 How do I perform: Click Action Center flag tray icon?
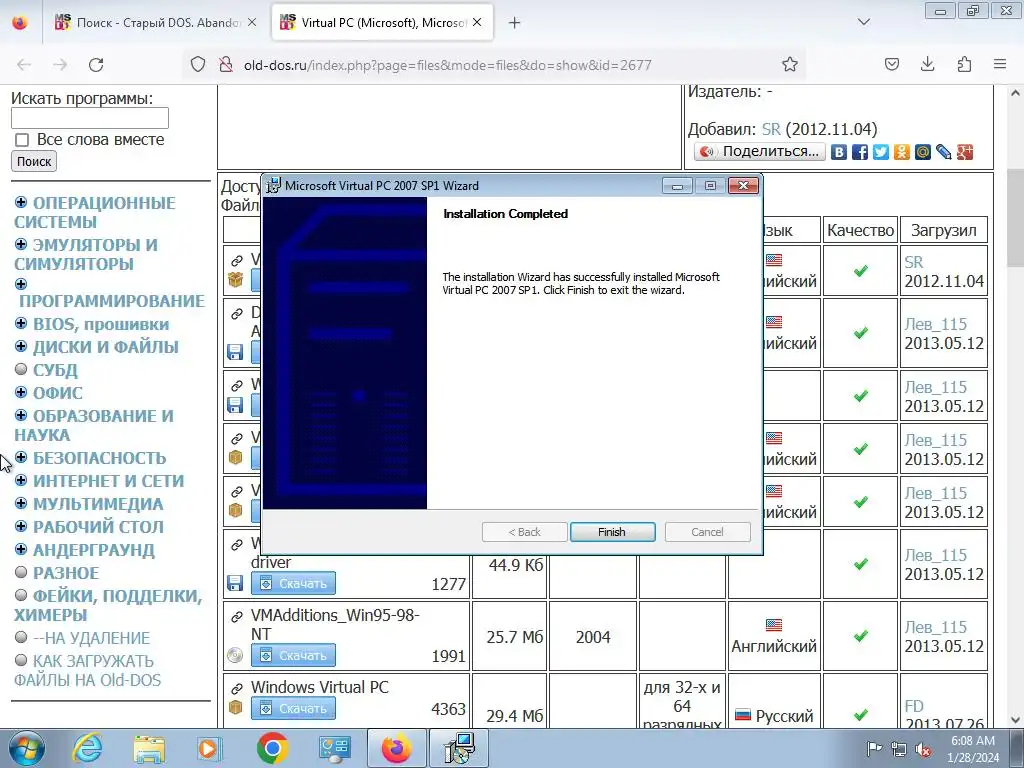click(874, 749)
